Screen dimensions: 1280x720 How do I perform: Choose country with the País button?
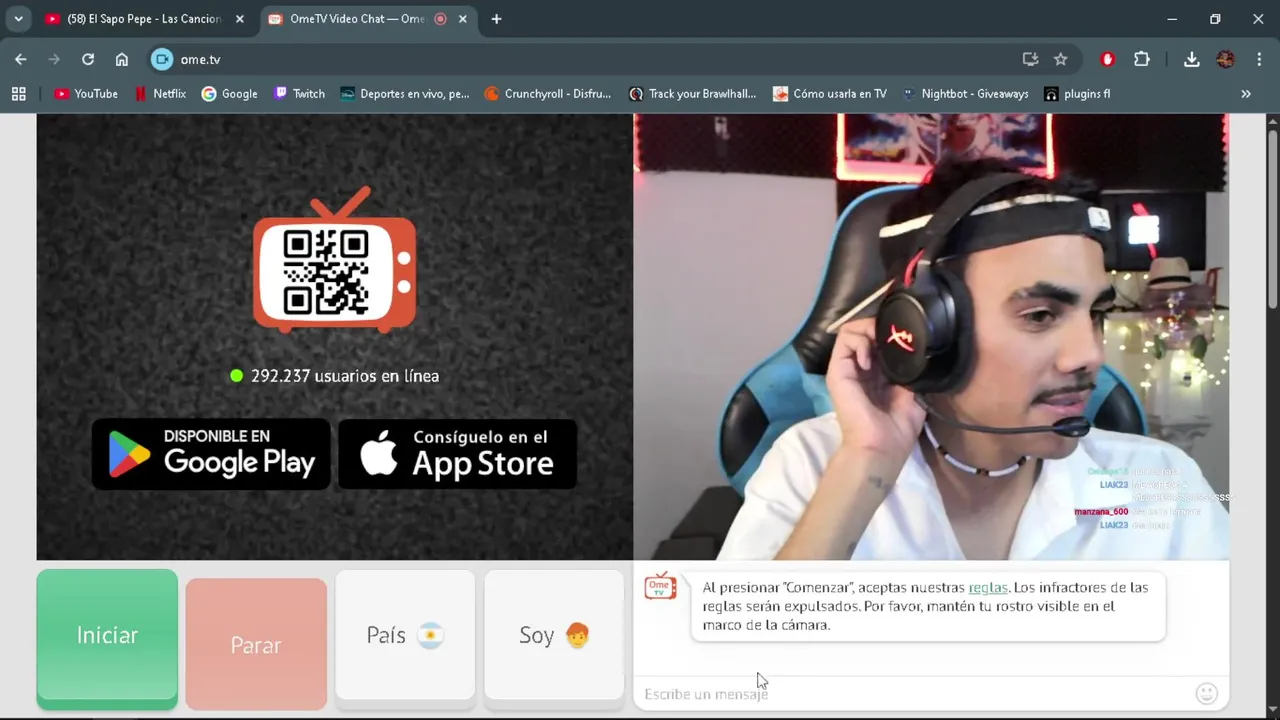[x=405, y=635]
